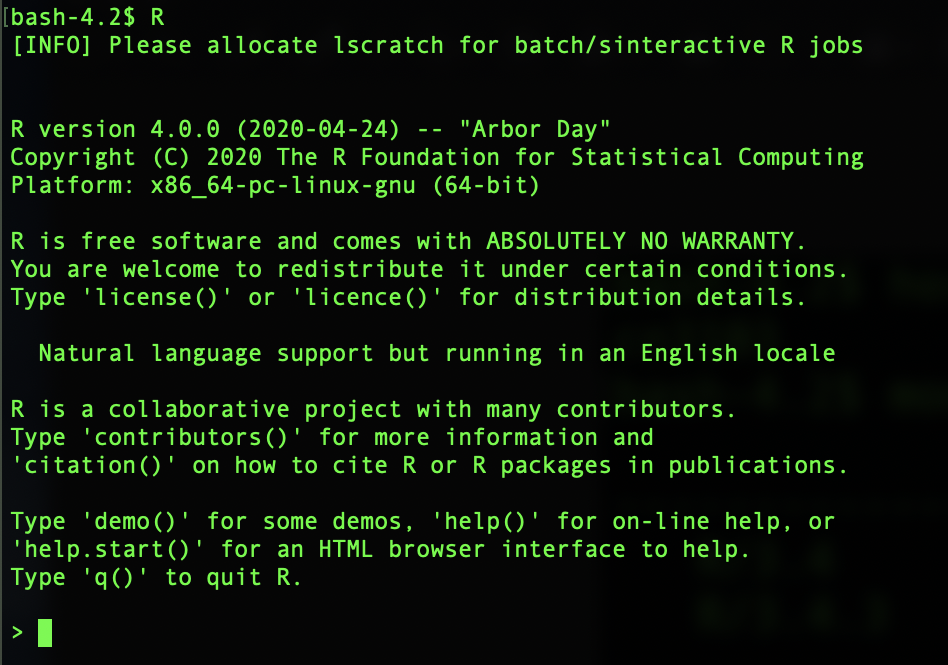Image resolution: width=948 pixels, height=665 pixels.
Task: Click the 'R version 4.0.0' text
Action: [x=115, y=129]
